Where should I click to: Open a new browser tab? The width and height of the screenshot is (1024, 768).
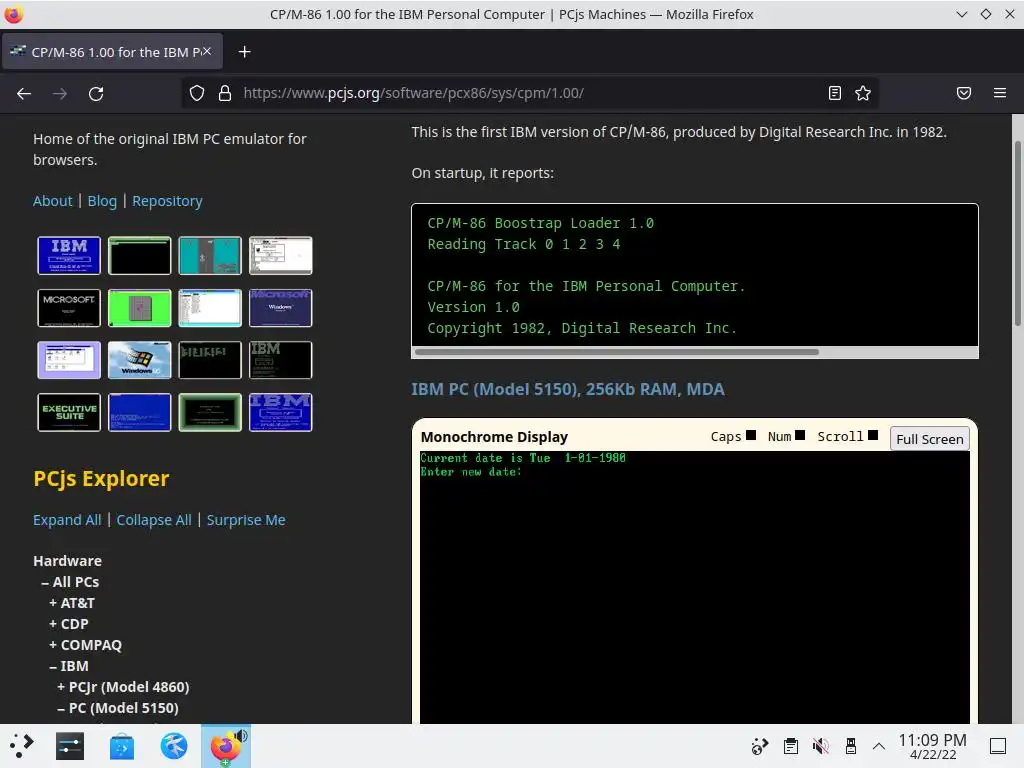[x=244, y=52]
